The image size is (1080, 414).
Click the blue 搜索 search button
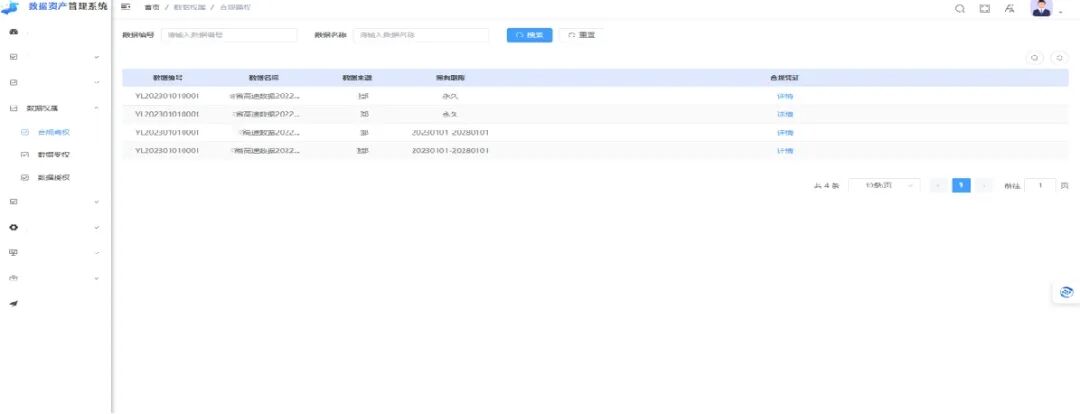point(530,35)
